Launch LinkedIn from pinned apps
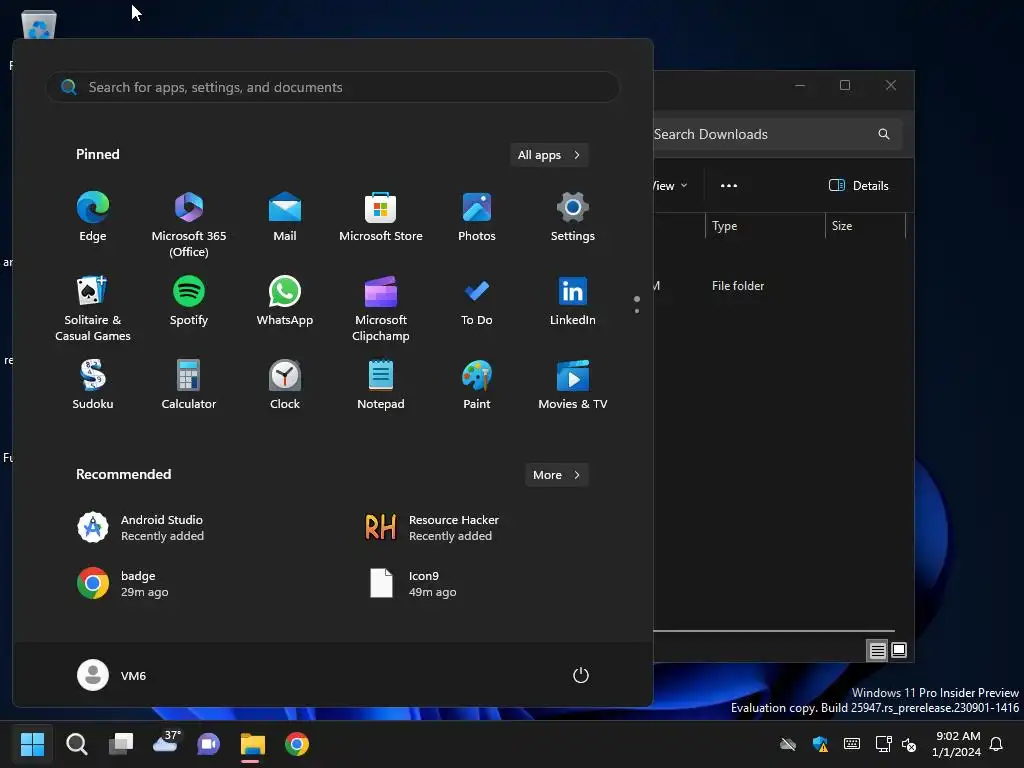Viewport: 1024px width, 768px height. [x=573, y=300]
